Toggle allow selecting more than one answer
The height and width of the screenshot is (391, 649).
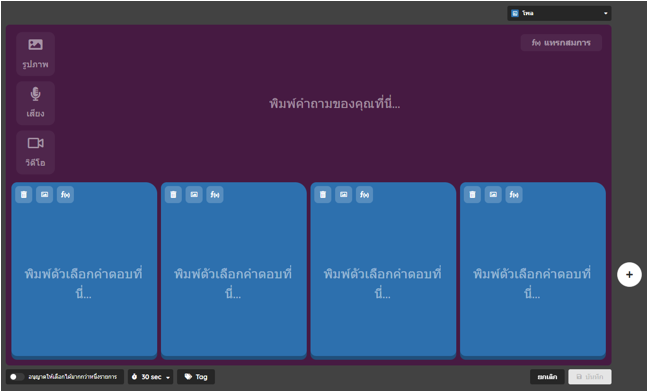click(x=17, y=377)
